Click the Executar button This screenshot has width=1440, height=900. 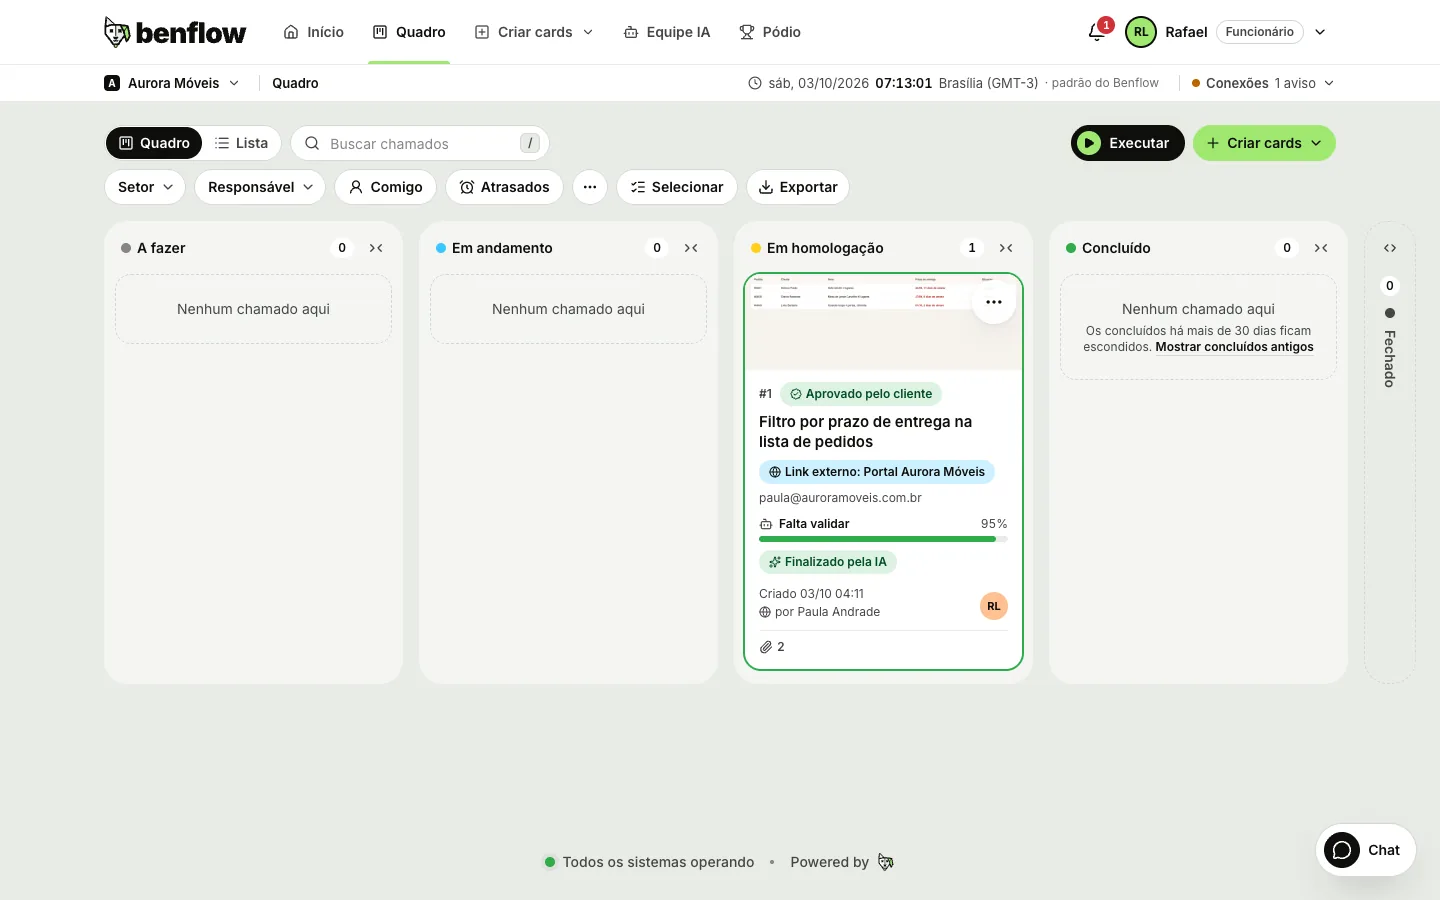click(1127, 143)
